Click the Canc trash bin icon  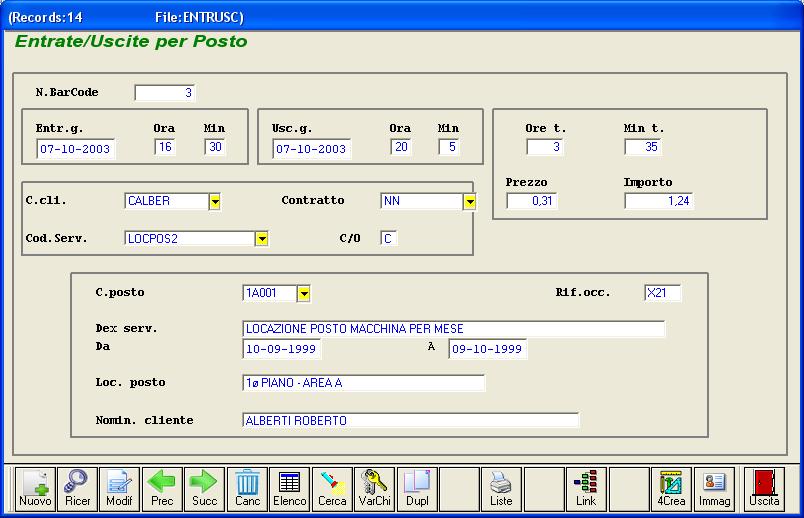247,489
